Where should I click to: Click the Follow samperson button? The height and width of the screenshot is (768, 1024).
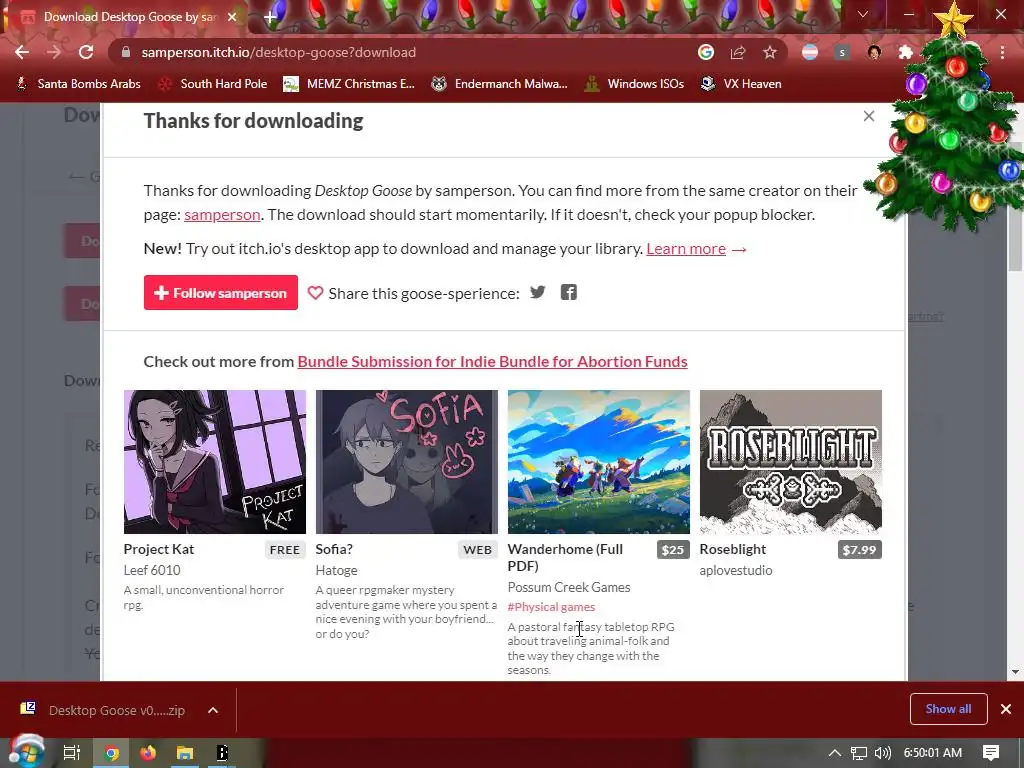(x=221, y=293)
